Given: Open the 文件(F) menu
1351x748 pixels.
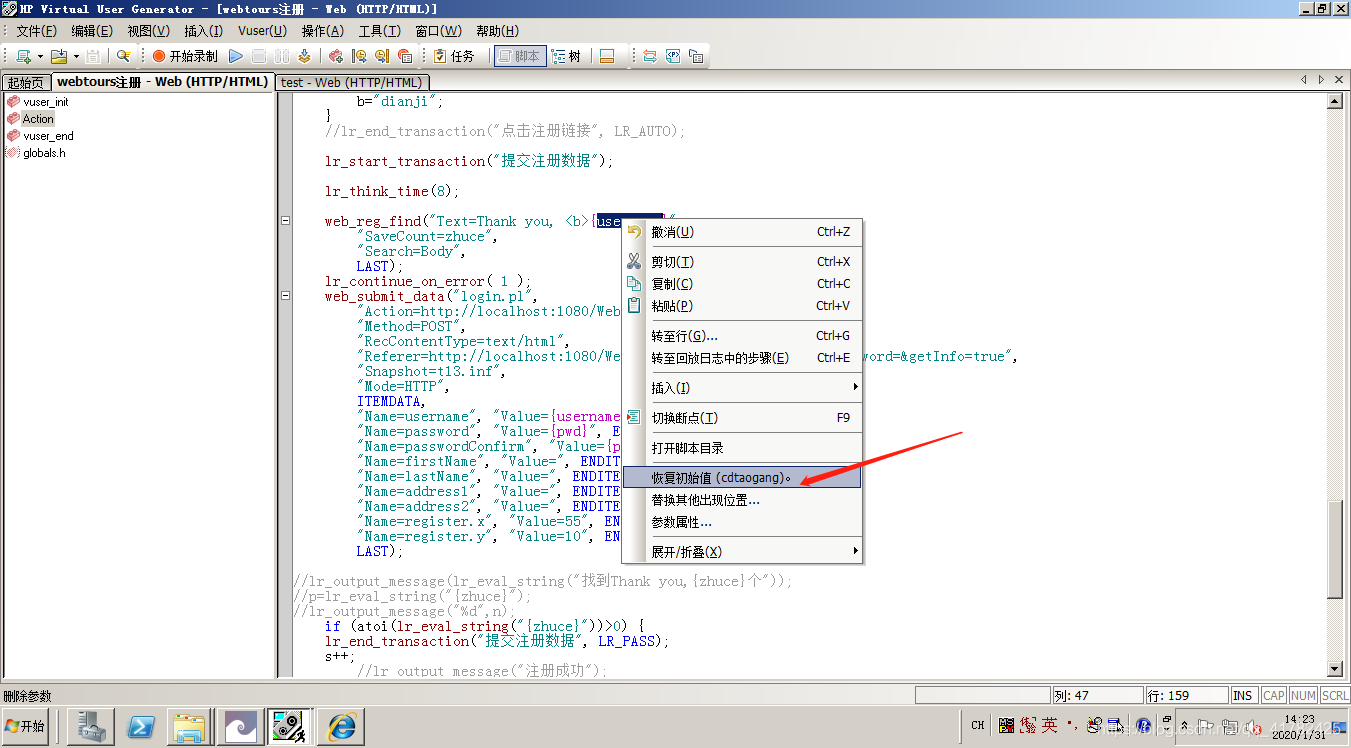Looking at the screenshot, I should click(x=36, y=31).
